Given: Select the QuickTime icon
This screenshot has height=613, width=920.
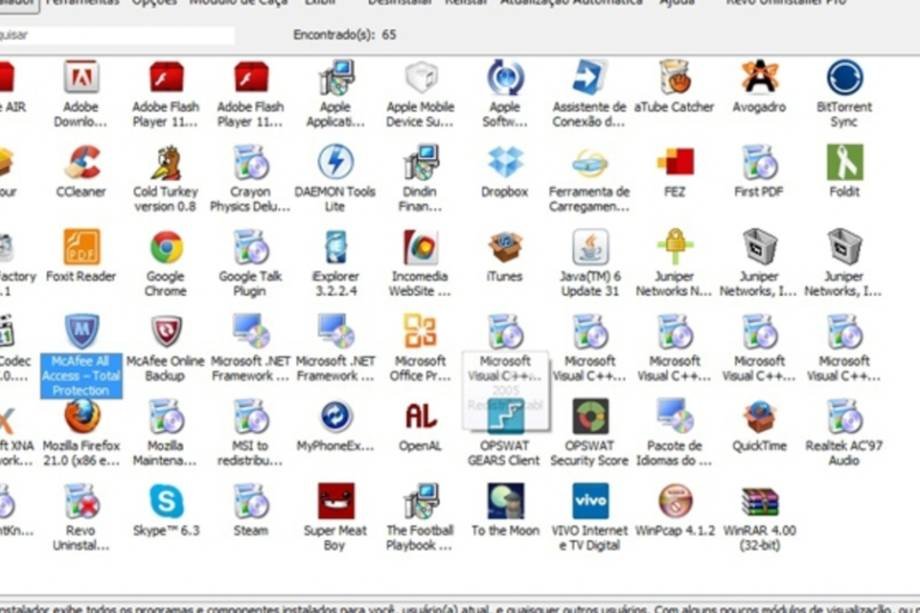Looking at the screenshot, I should coord(759,416).
